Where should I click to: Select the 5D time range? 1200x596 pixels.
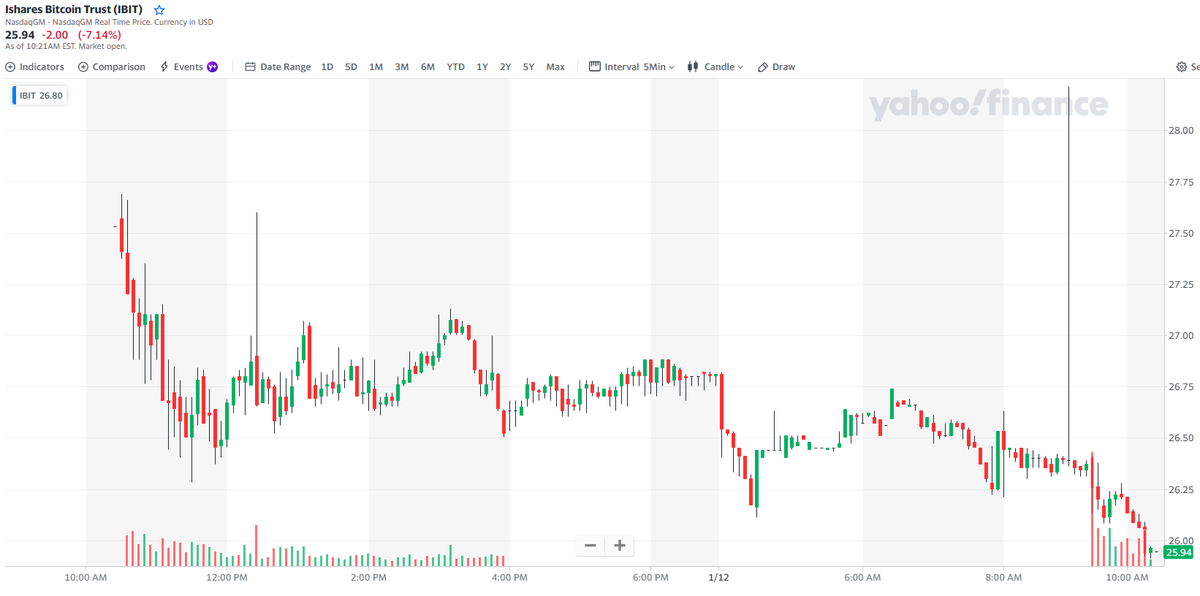coord(351,67)
